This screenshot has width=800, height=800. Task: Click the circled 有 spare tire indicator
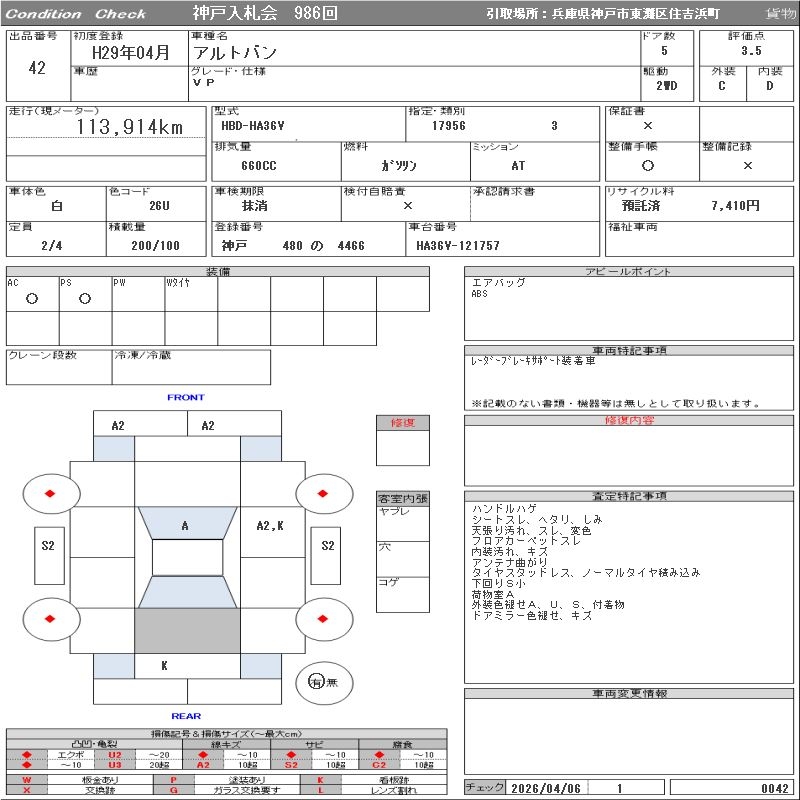coord(316,682)
